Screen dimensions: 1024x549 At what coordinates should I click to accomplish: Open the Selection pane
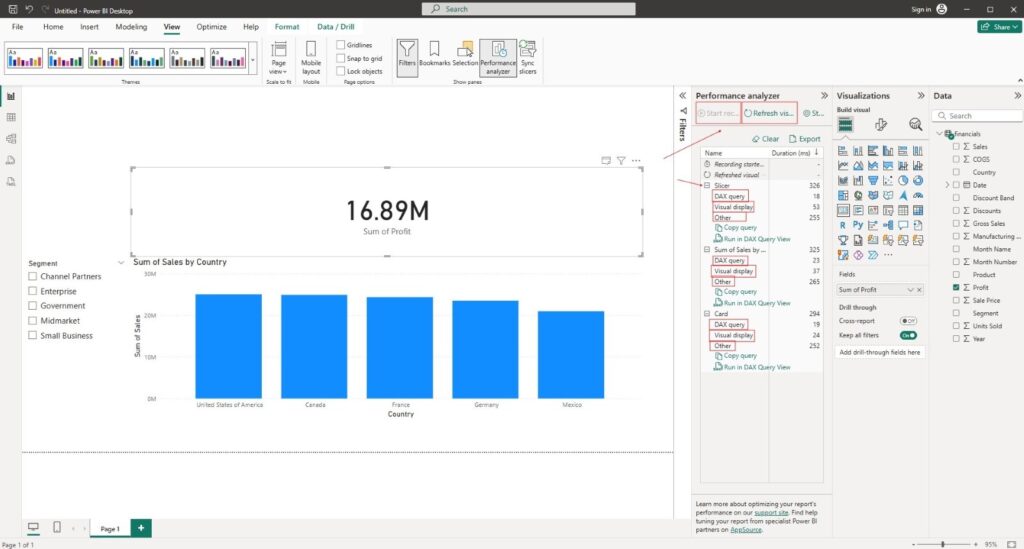point(465,54)
